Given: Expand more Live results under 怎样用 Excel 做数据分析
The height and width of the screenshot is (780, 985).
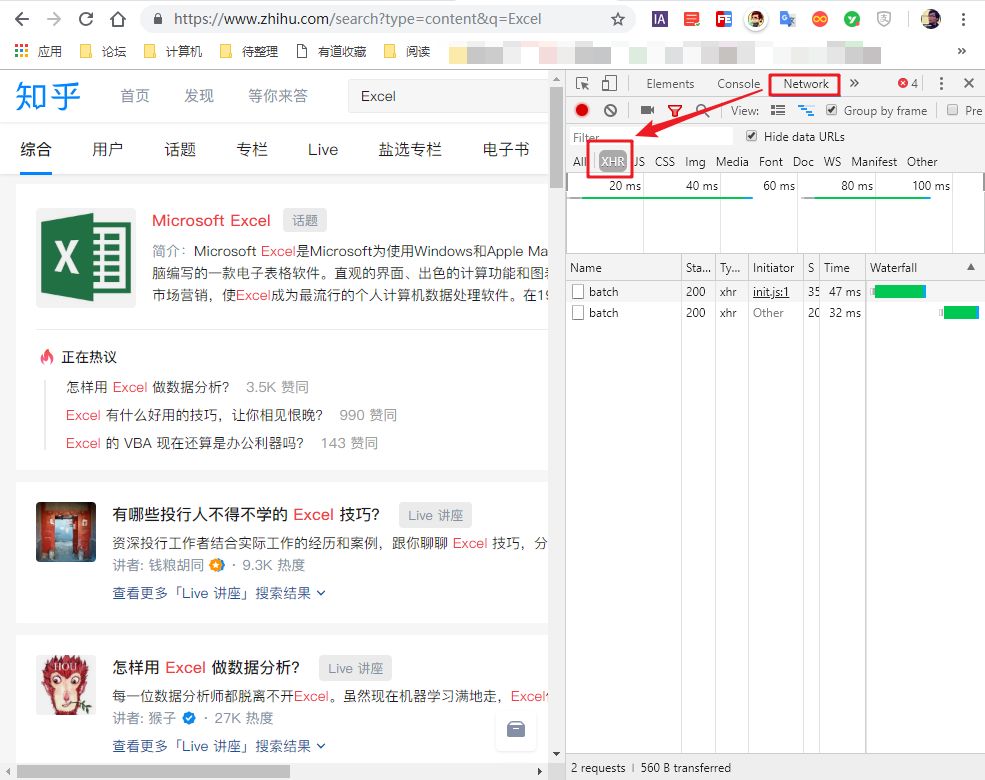Looking at the screenshot, I should [x=219, y=746].
